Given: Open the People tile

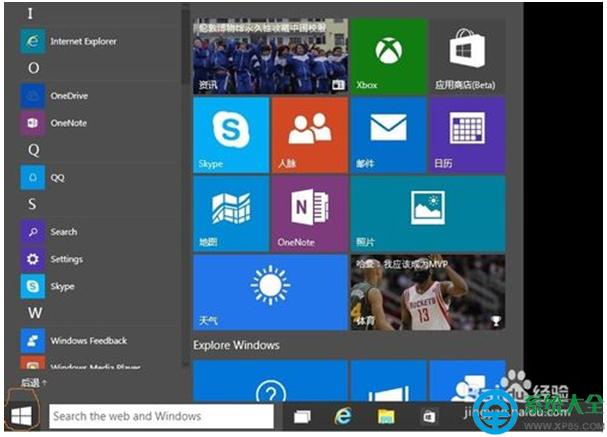Looking at the screenshot, I should [x=310, y=135].
